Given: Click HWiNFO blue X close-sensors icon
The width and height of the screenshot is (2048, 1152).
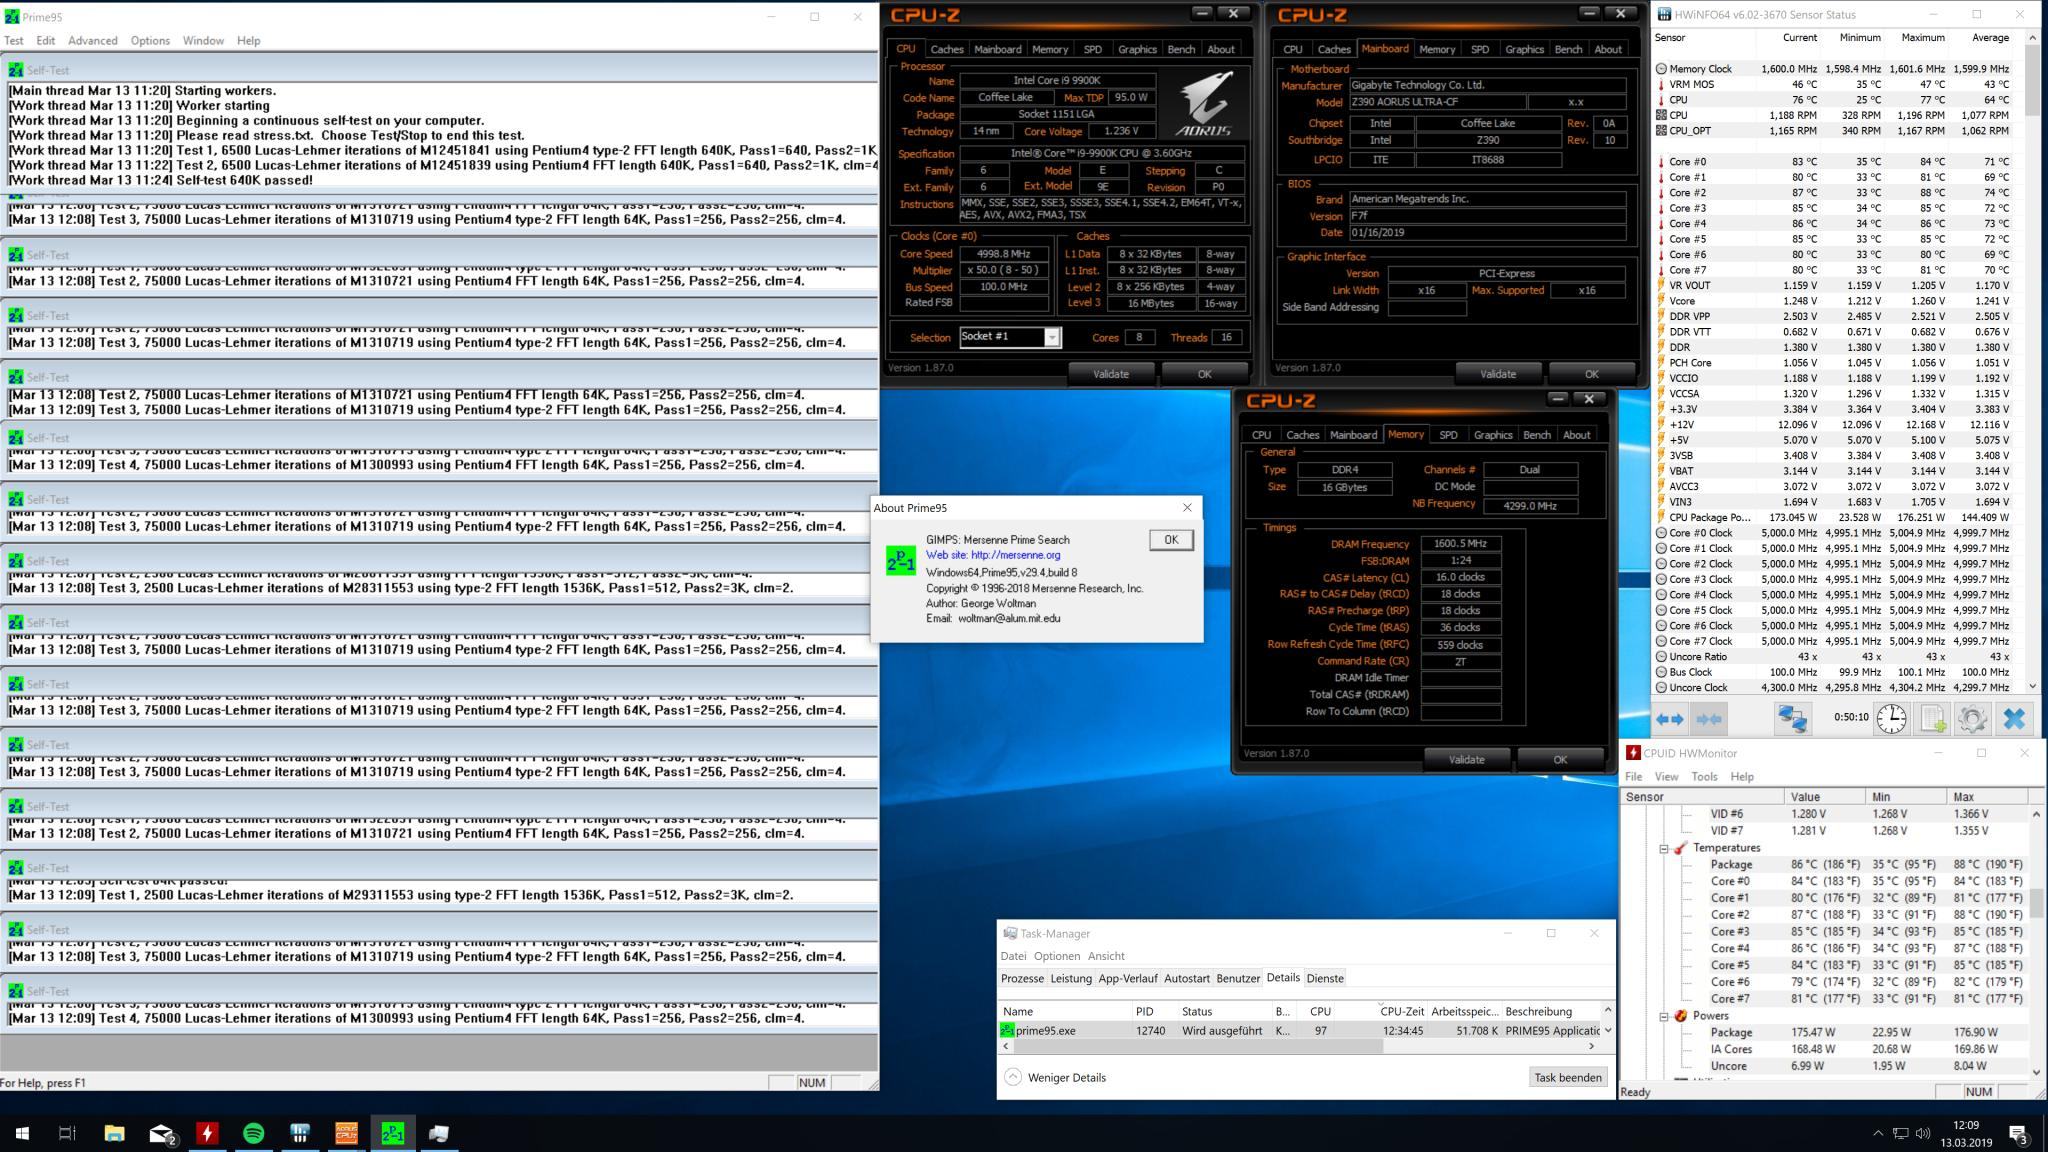Looking at the screenshot, I should coord(2014,719).
